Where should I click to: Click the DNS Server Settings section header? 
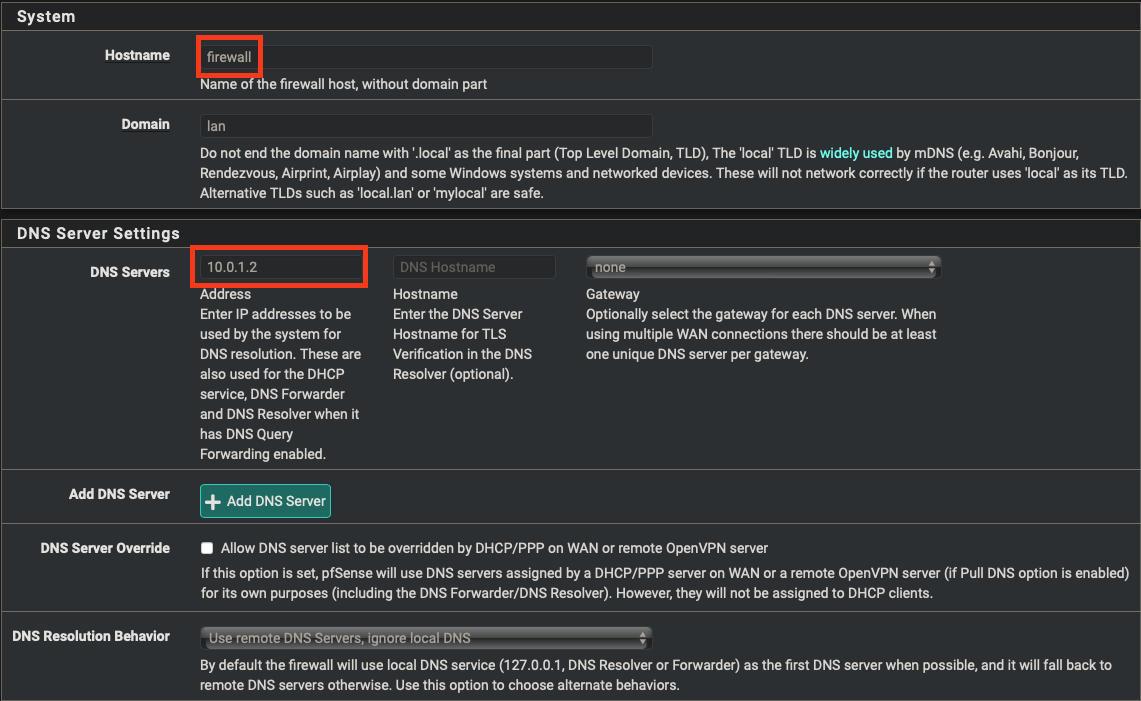click(x=98, y=233)
